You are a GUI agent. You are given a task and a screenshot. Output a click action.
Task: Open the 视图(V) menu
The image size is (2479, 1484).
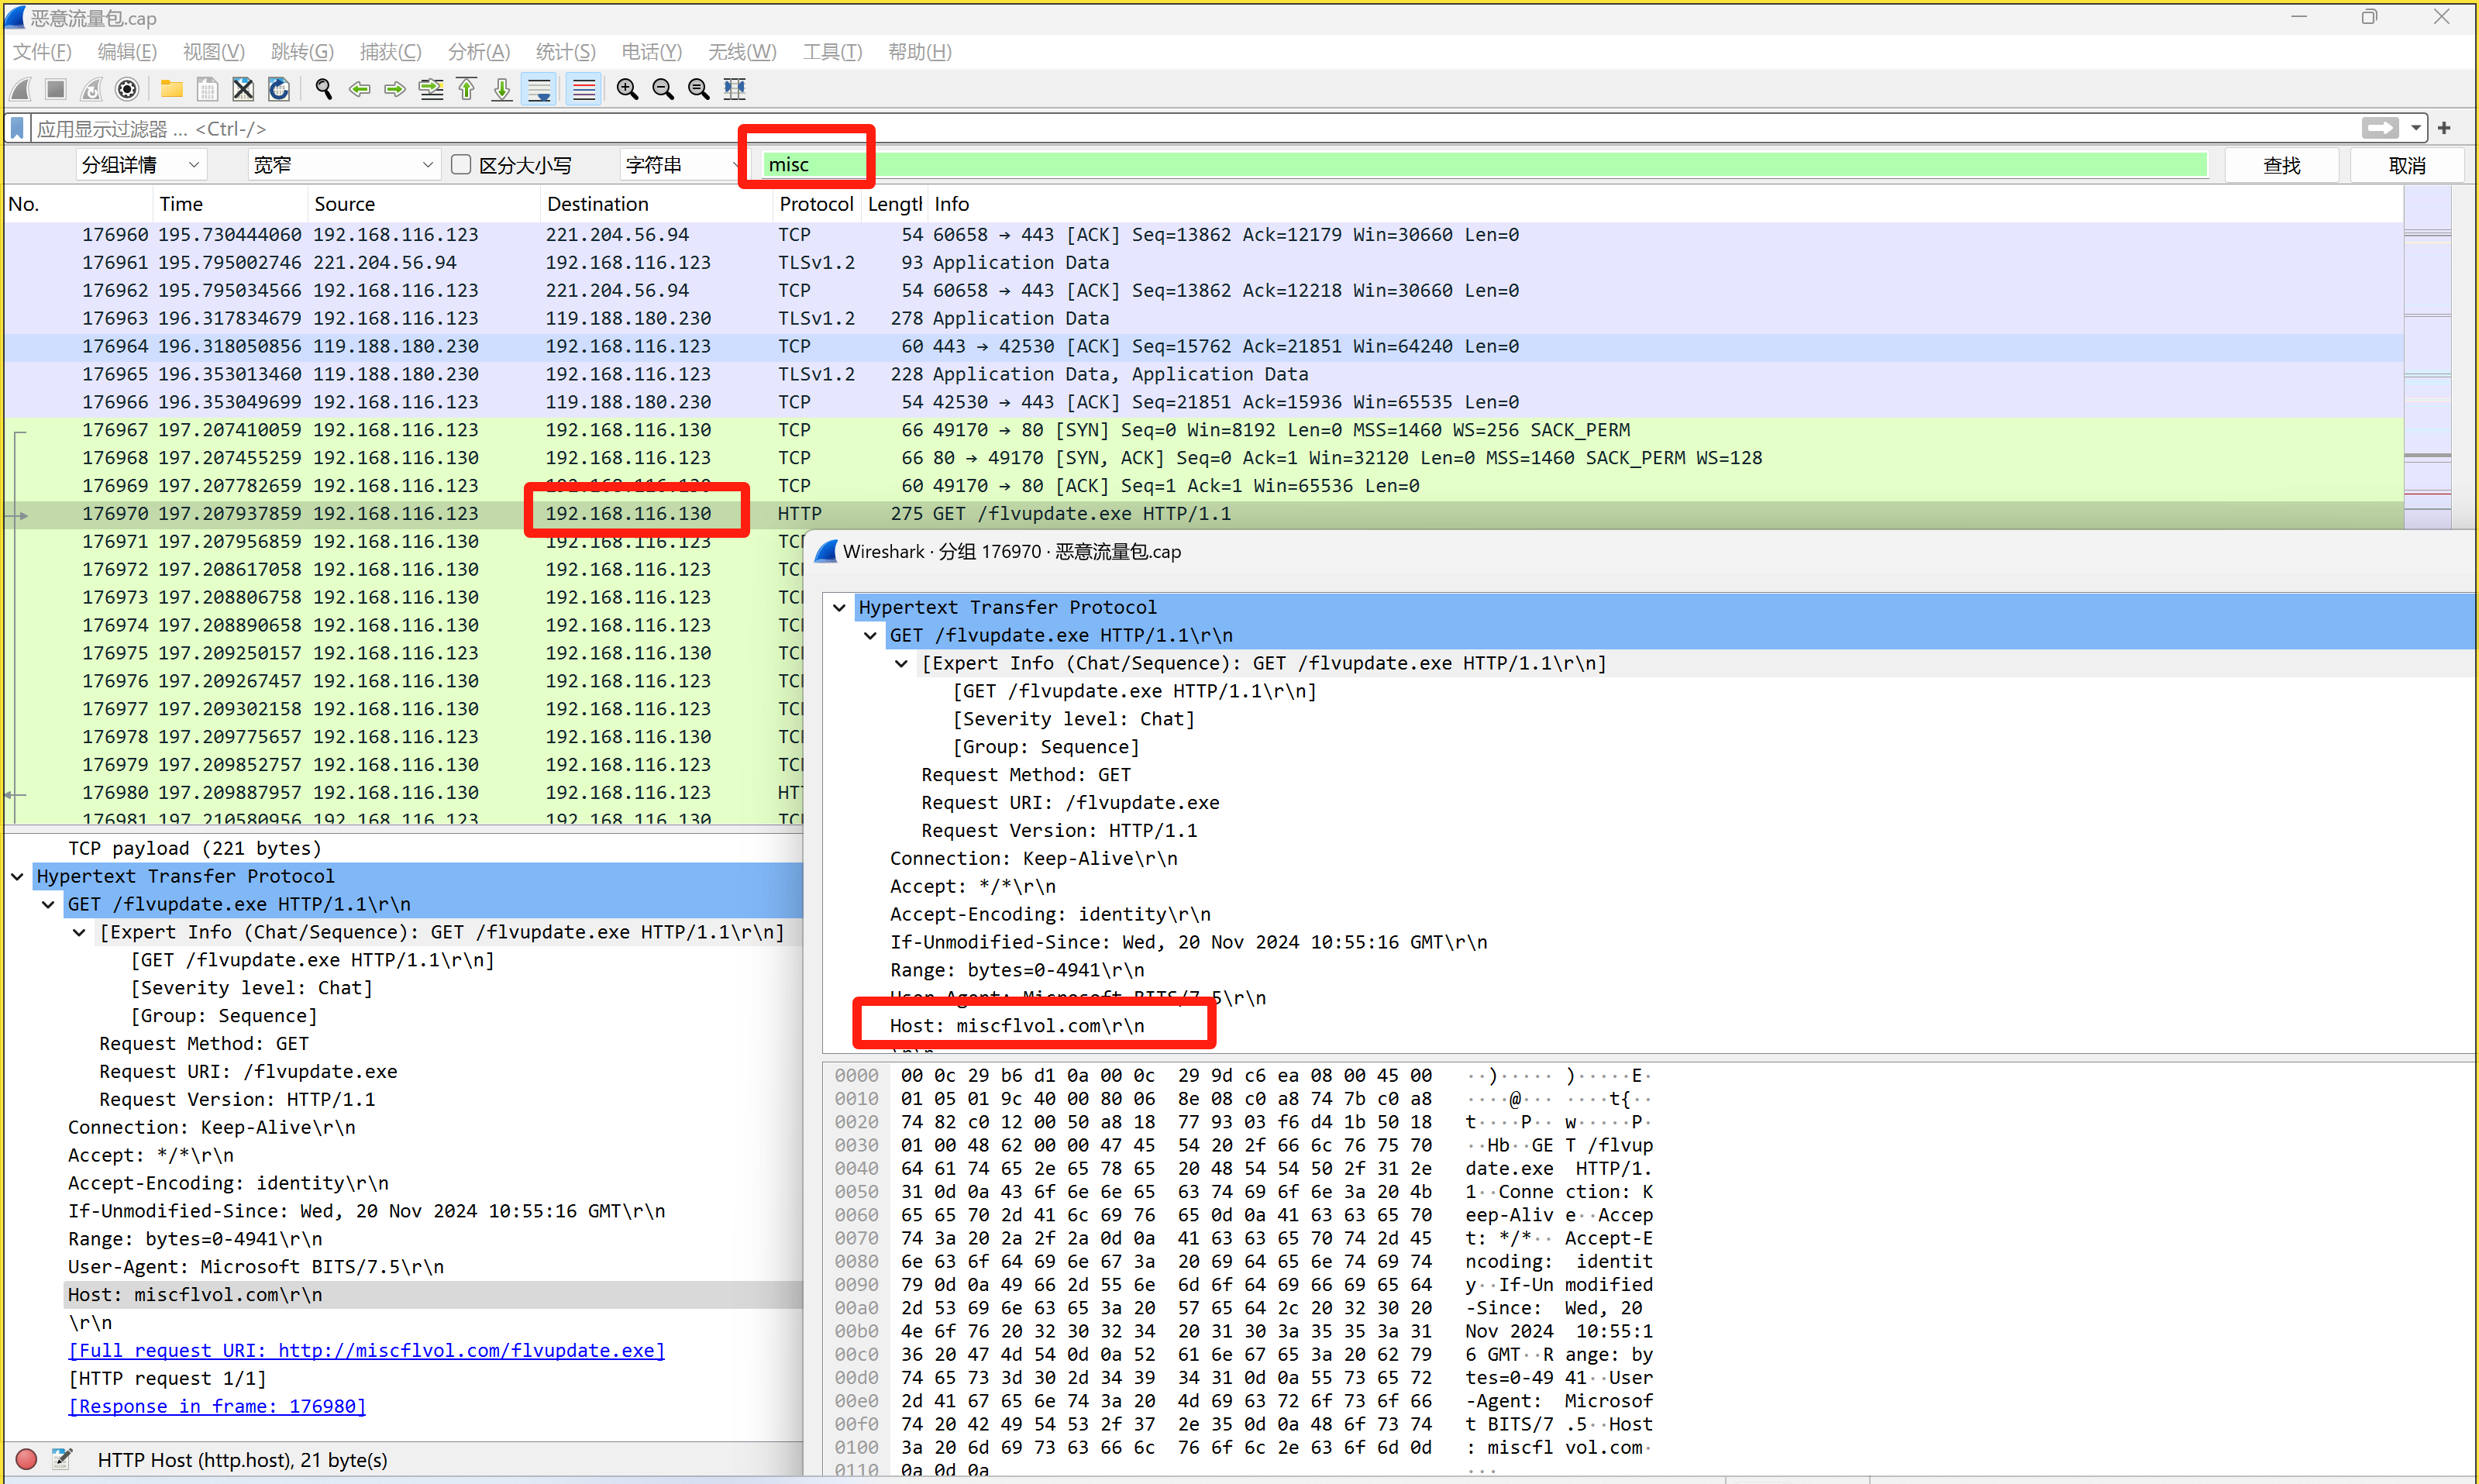pos(214,52)
